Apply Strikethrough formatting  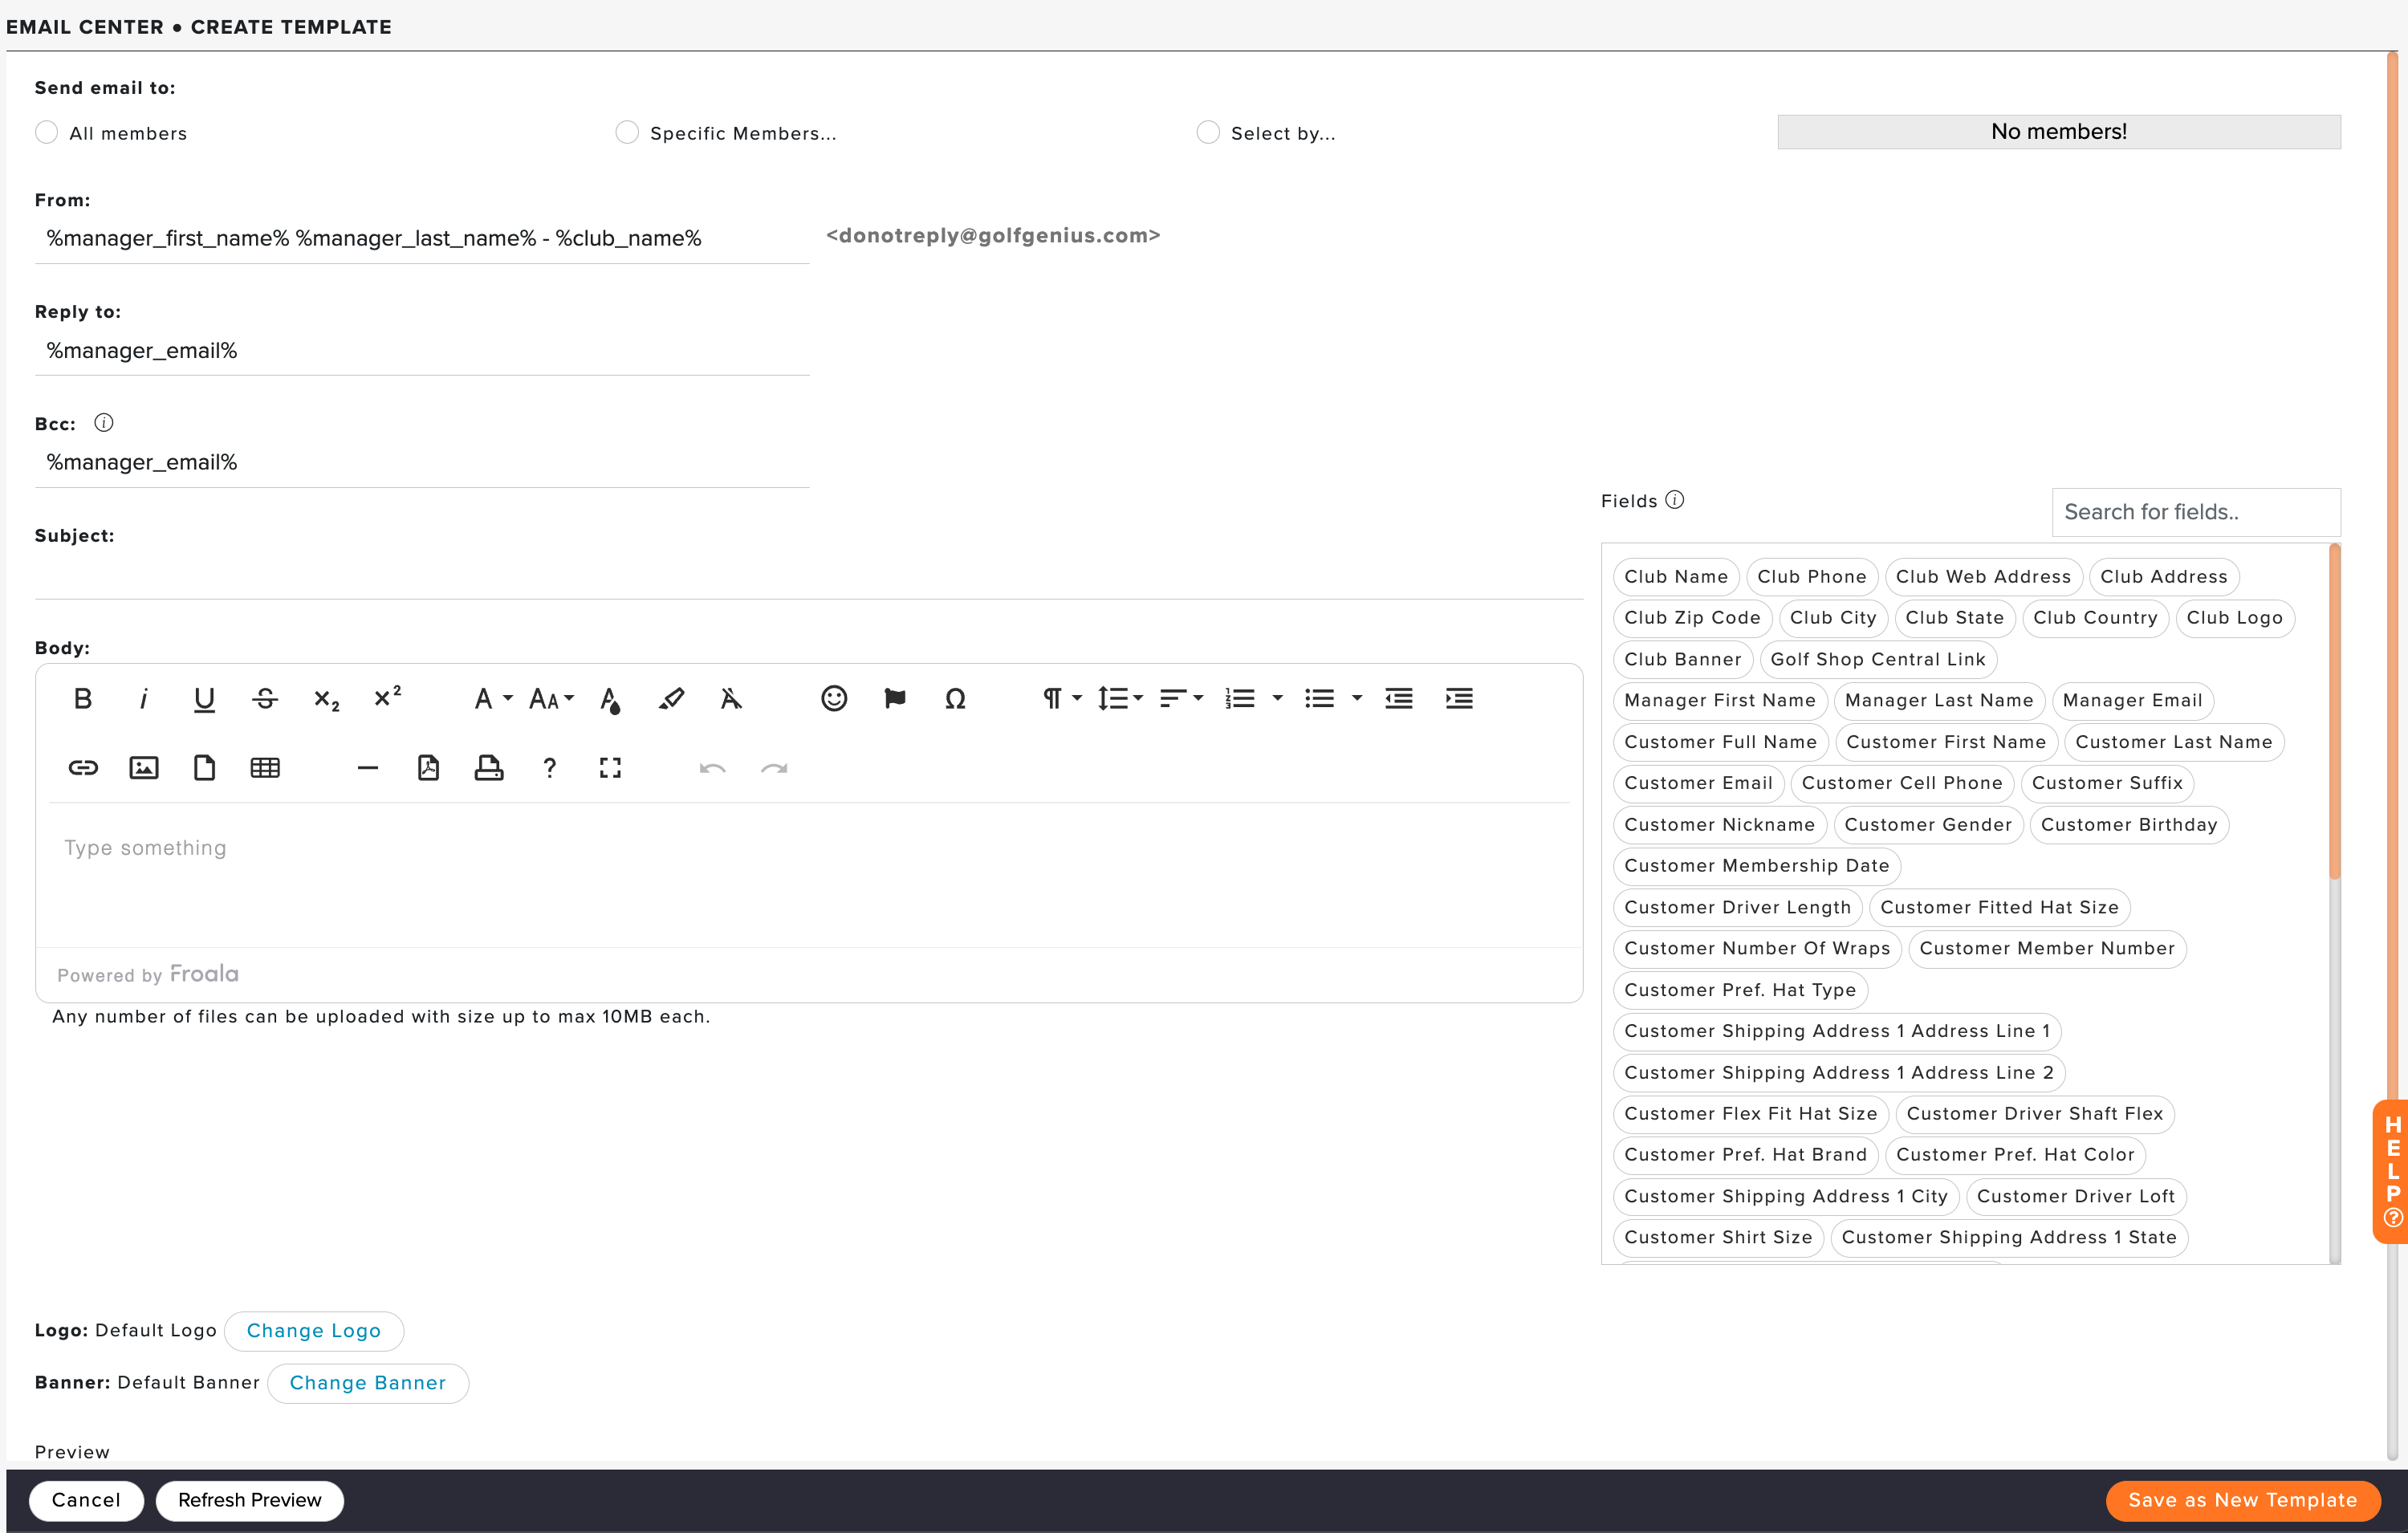(x=265, y=699)
